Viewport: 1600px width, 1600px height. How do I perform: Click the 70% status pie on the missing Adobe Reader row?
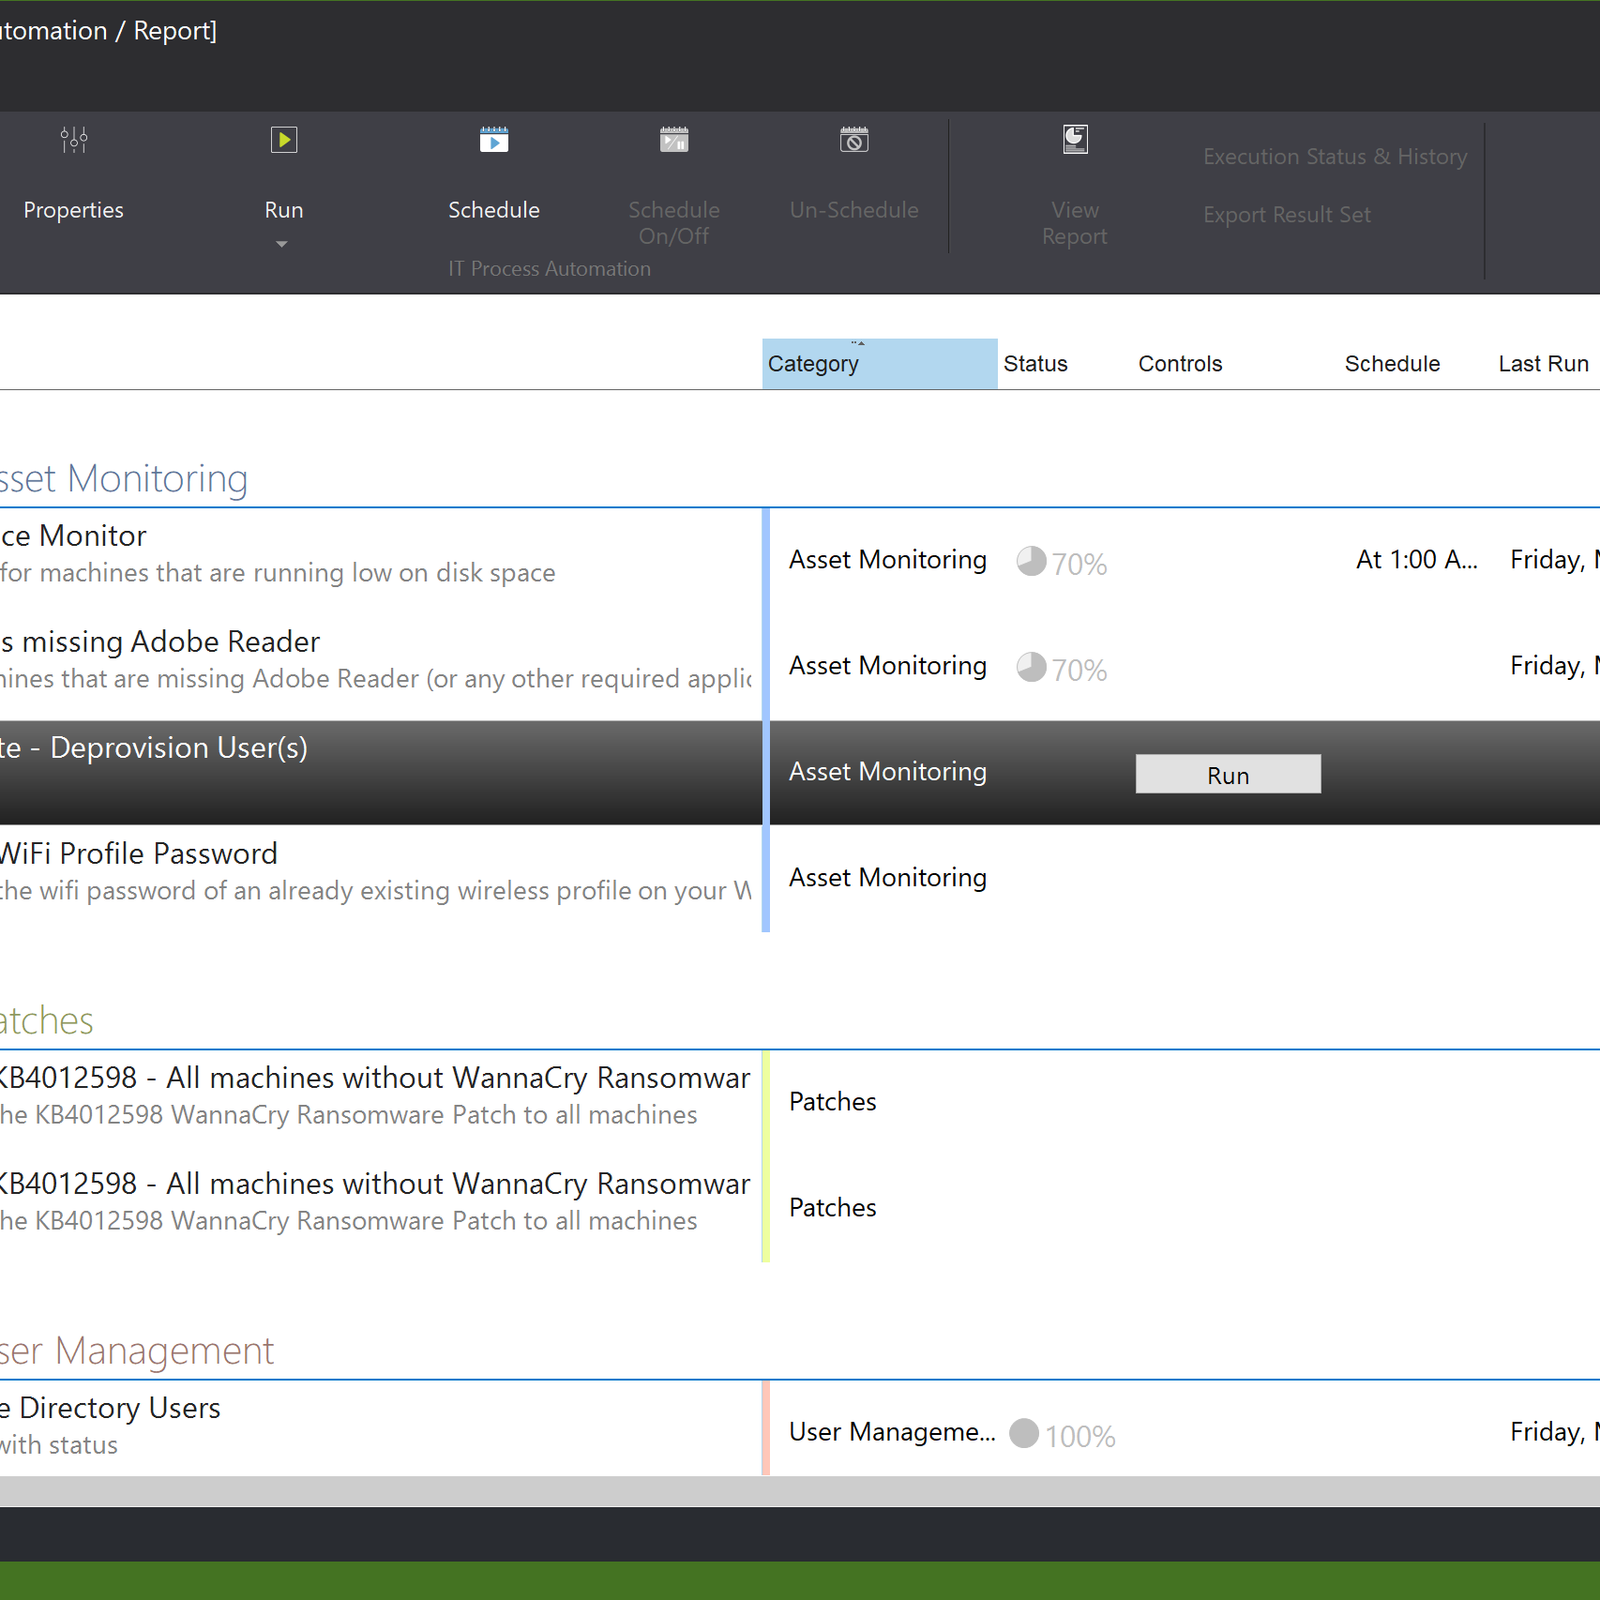click(x=1031, y=668)
